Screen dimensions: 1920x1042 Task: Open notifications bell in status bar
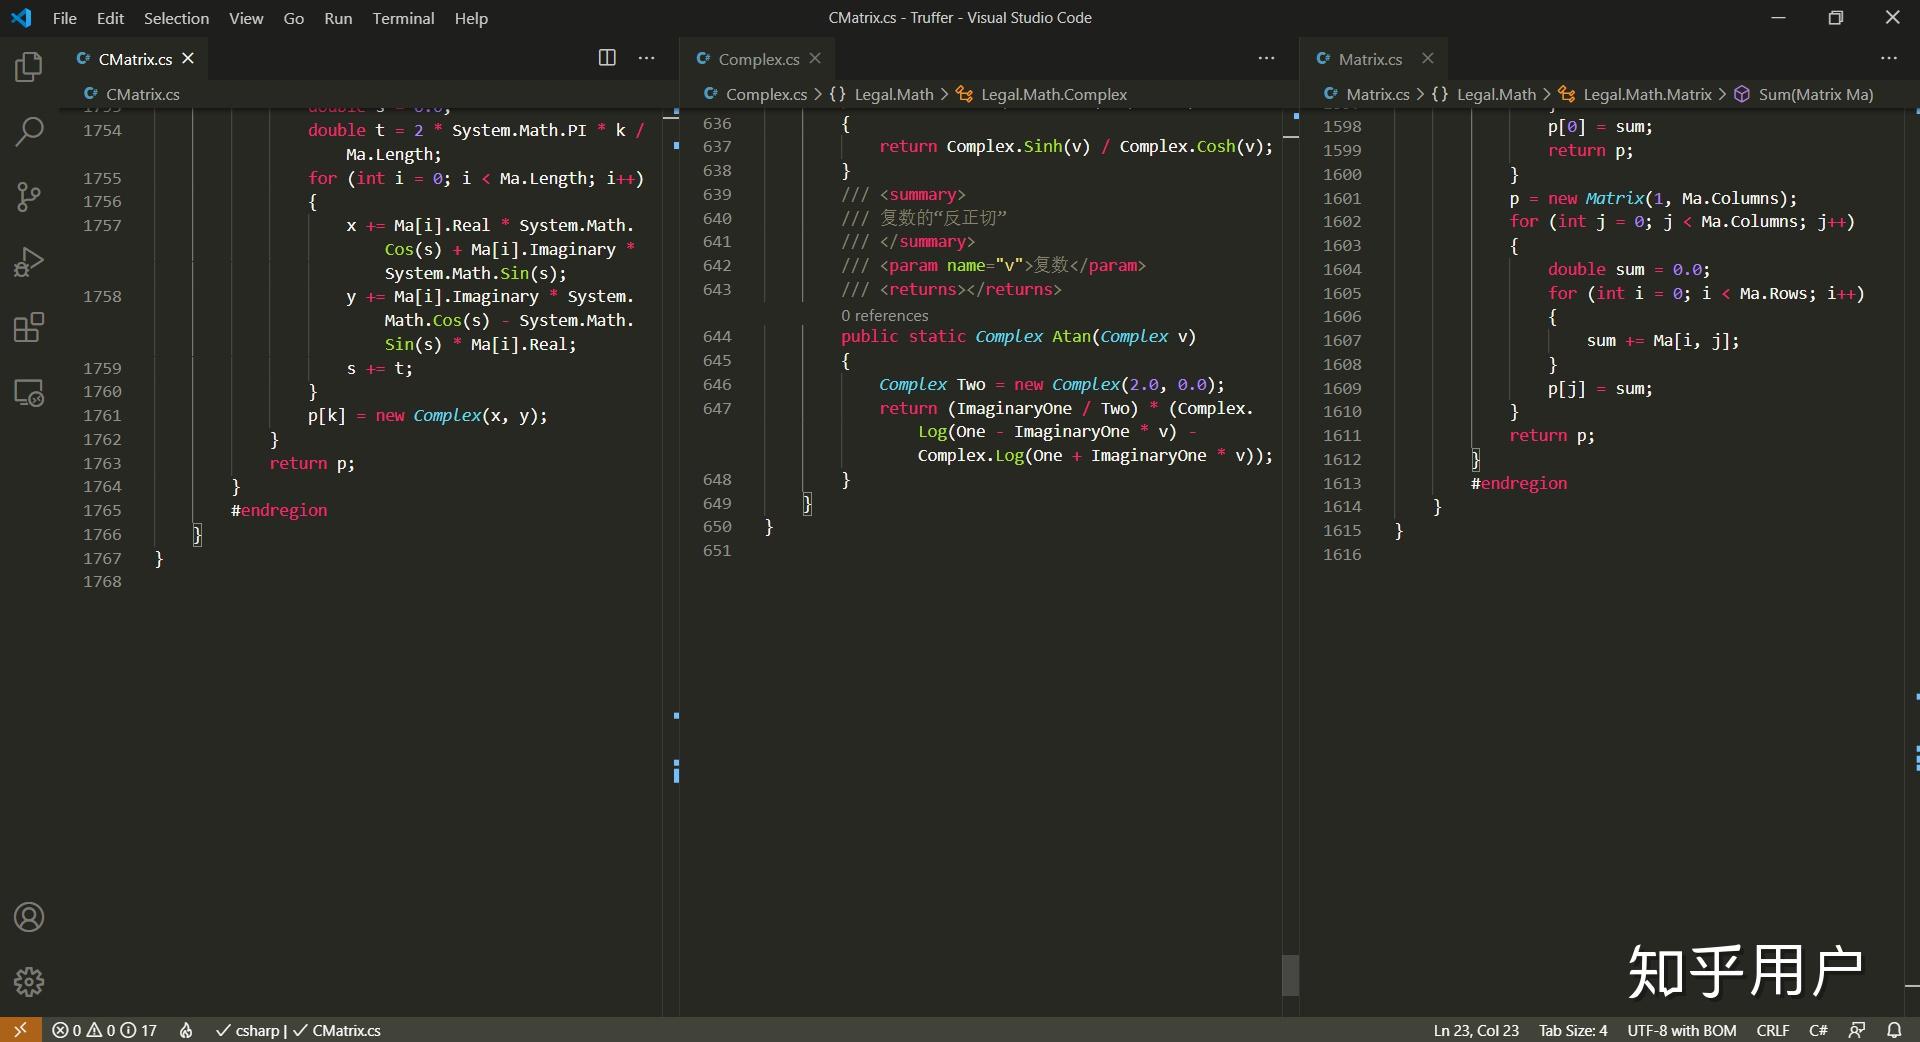click(x=1894, y=1030)
